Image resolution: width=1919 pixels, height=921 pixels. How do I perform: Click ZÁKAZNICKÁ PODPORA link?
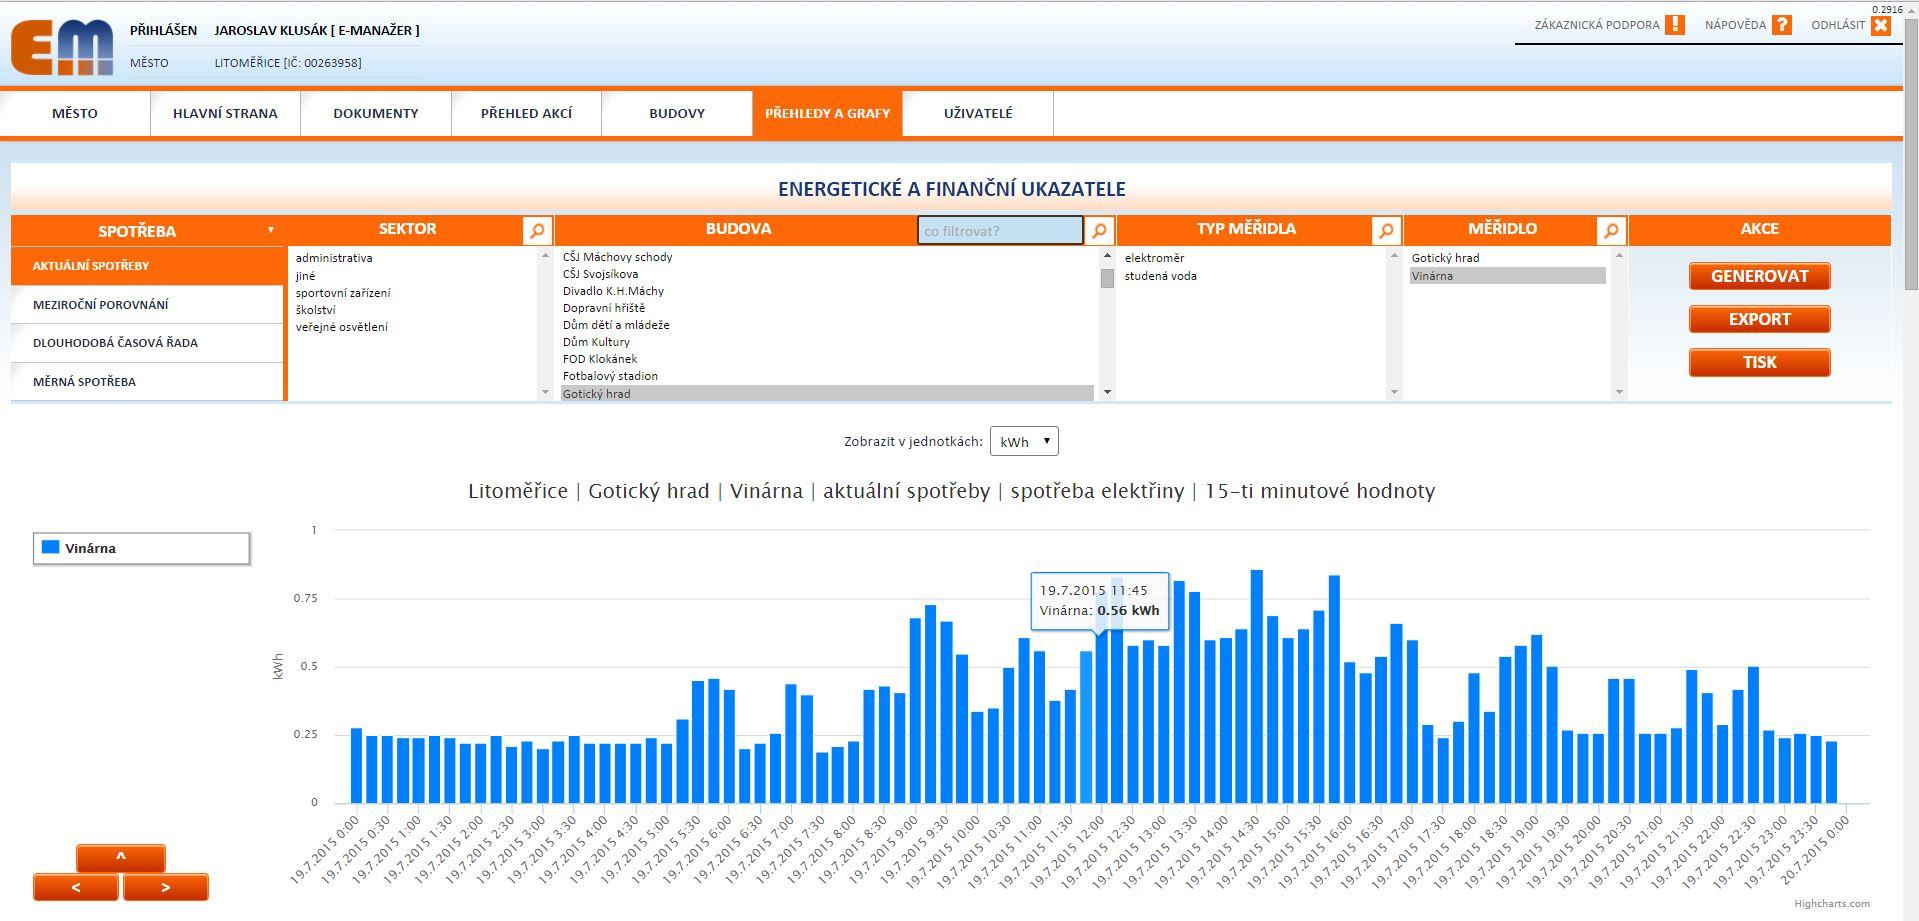click(x=1597, y=25)
